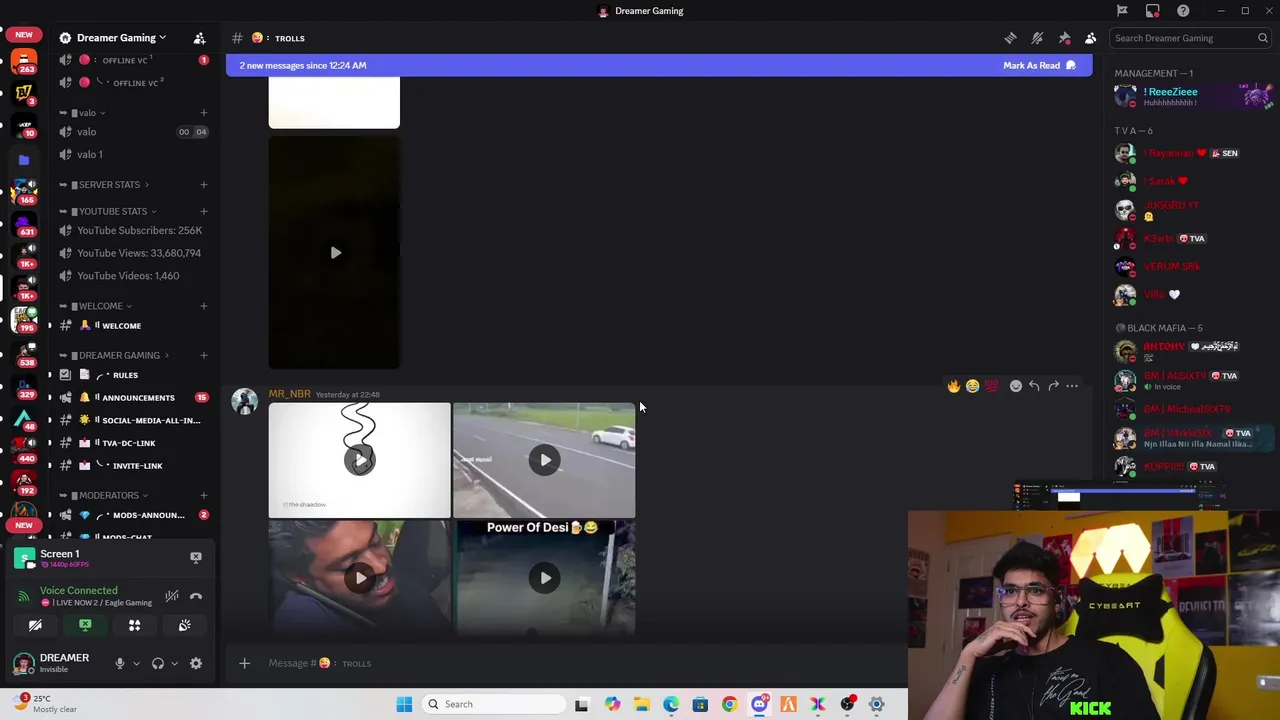Add channel to SERVER STATS category
The image size is (1280, 720).
[x=204, y=185]
